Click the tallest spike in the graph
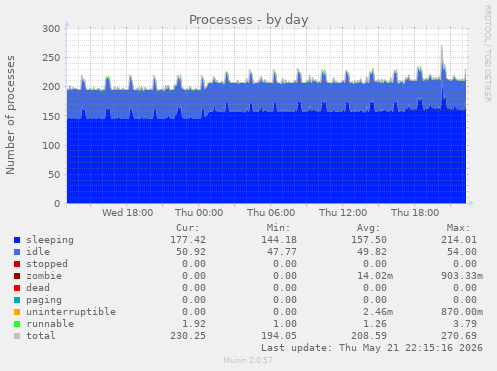The width and height of the screenshot is (497, 371). [x=442, y=63]
